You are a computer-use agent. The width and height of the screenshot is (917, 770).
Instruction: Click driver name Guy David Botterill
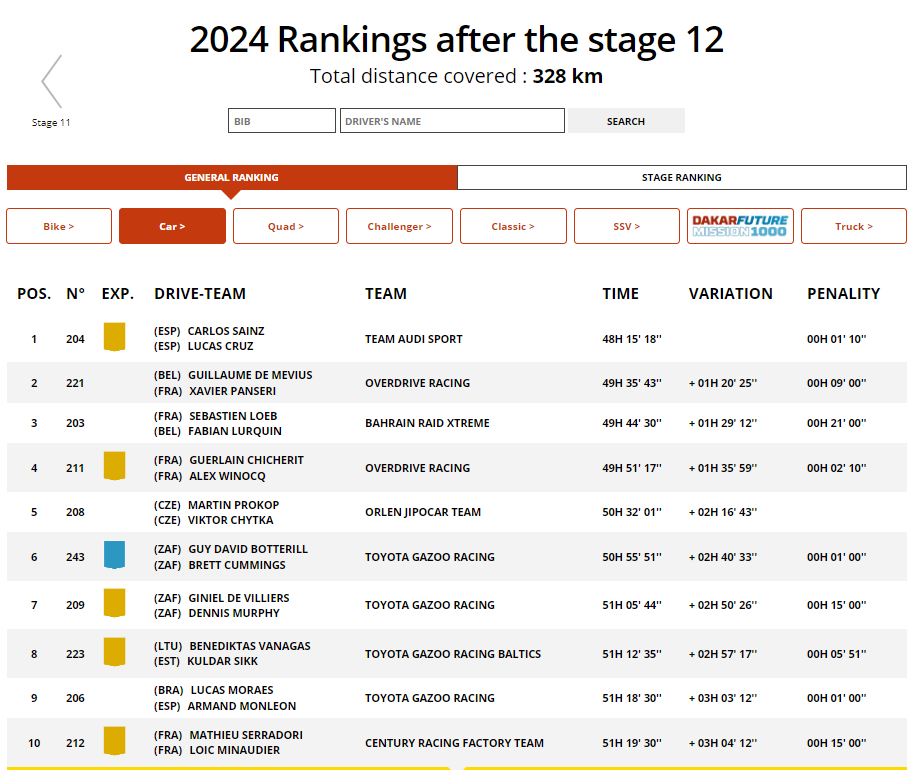[248, 550]
